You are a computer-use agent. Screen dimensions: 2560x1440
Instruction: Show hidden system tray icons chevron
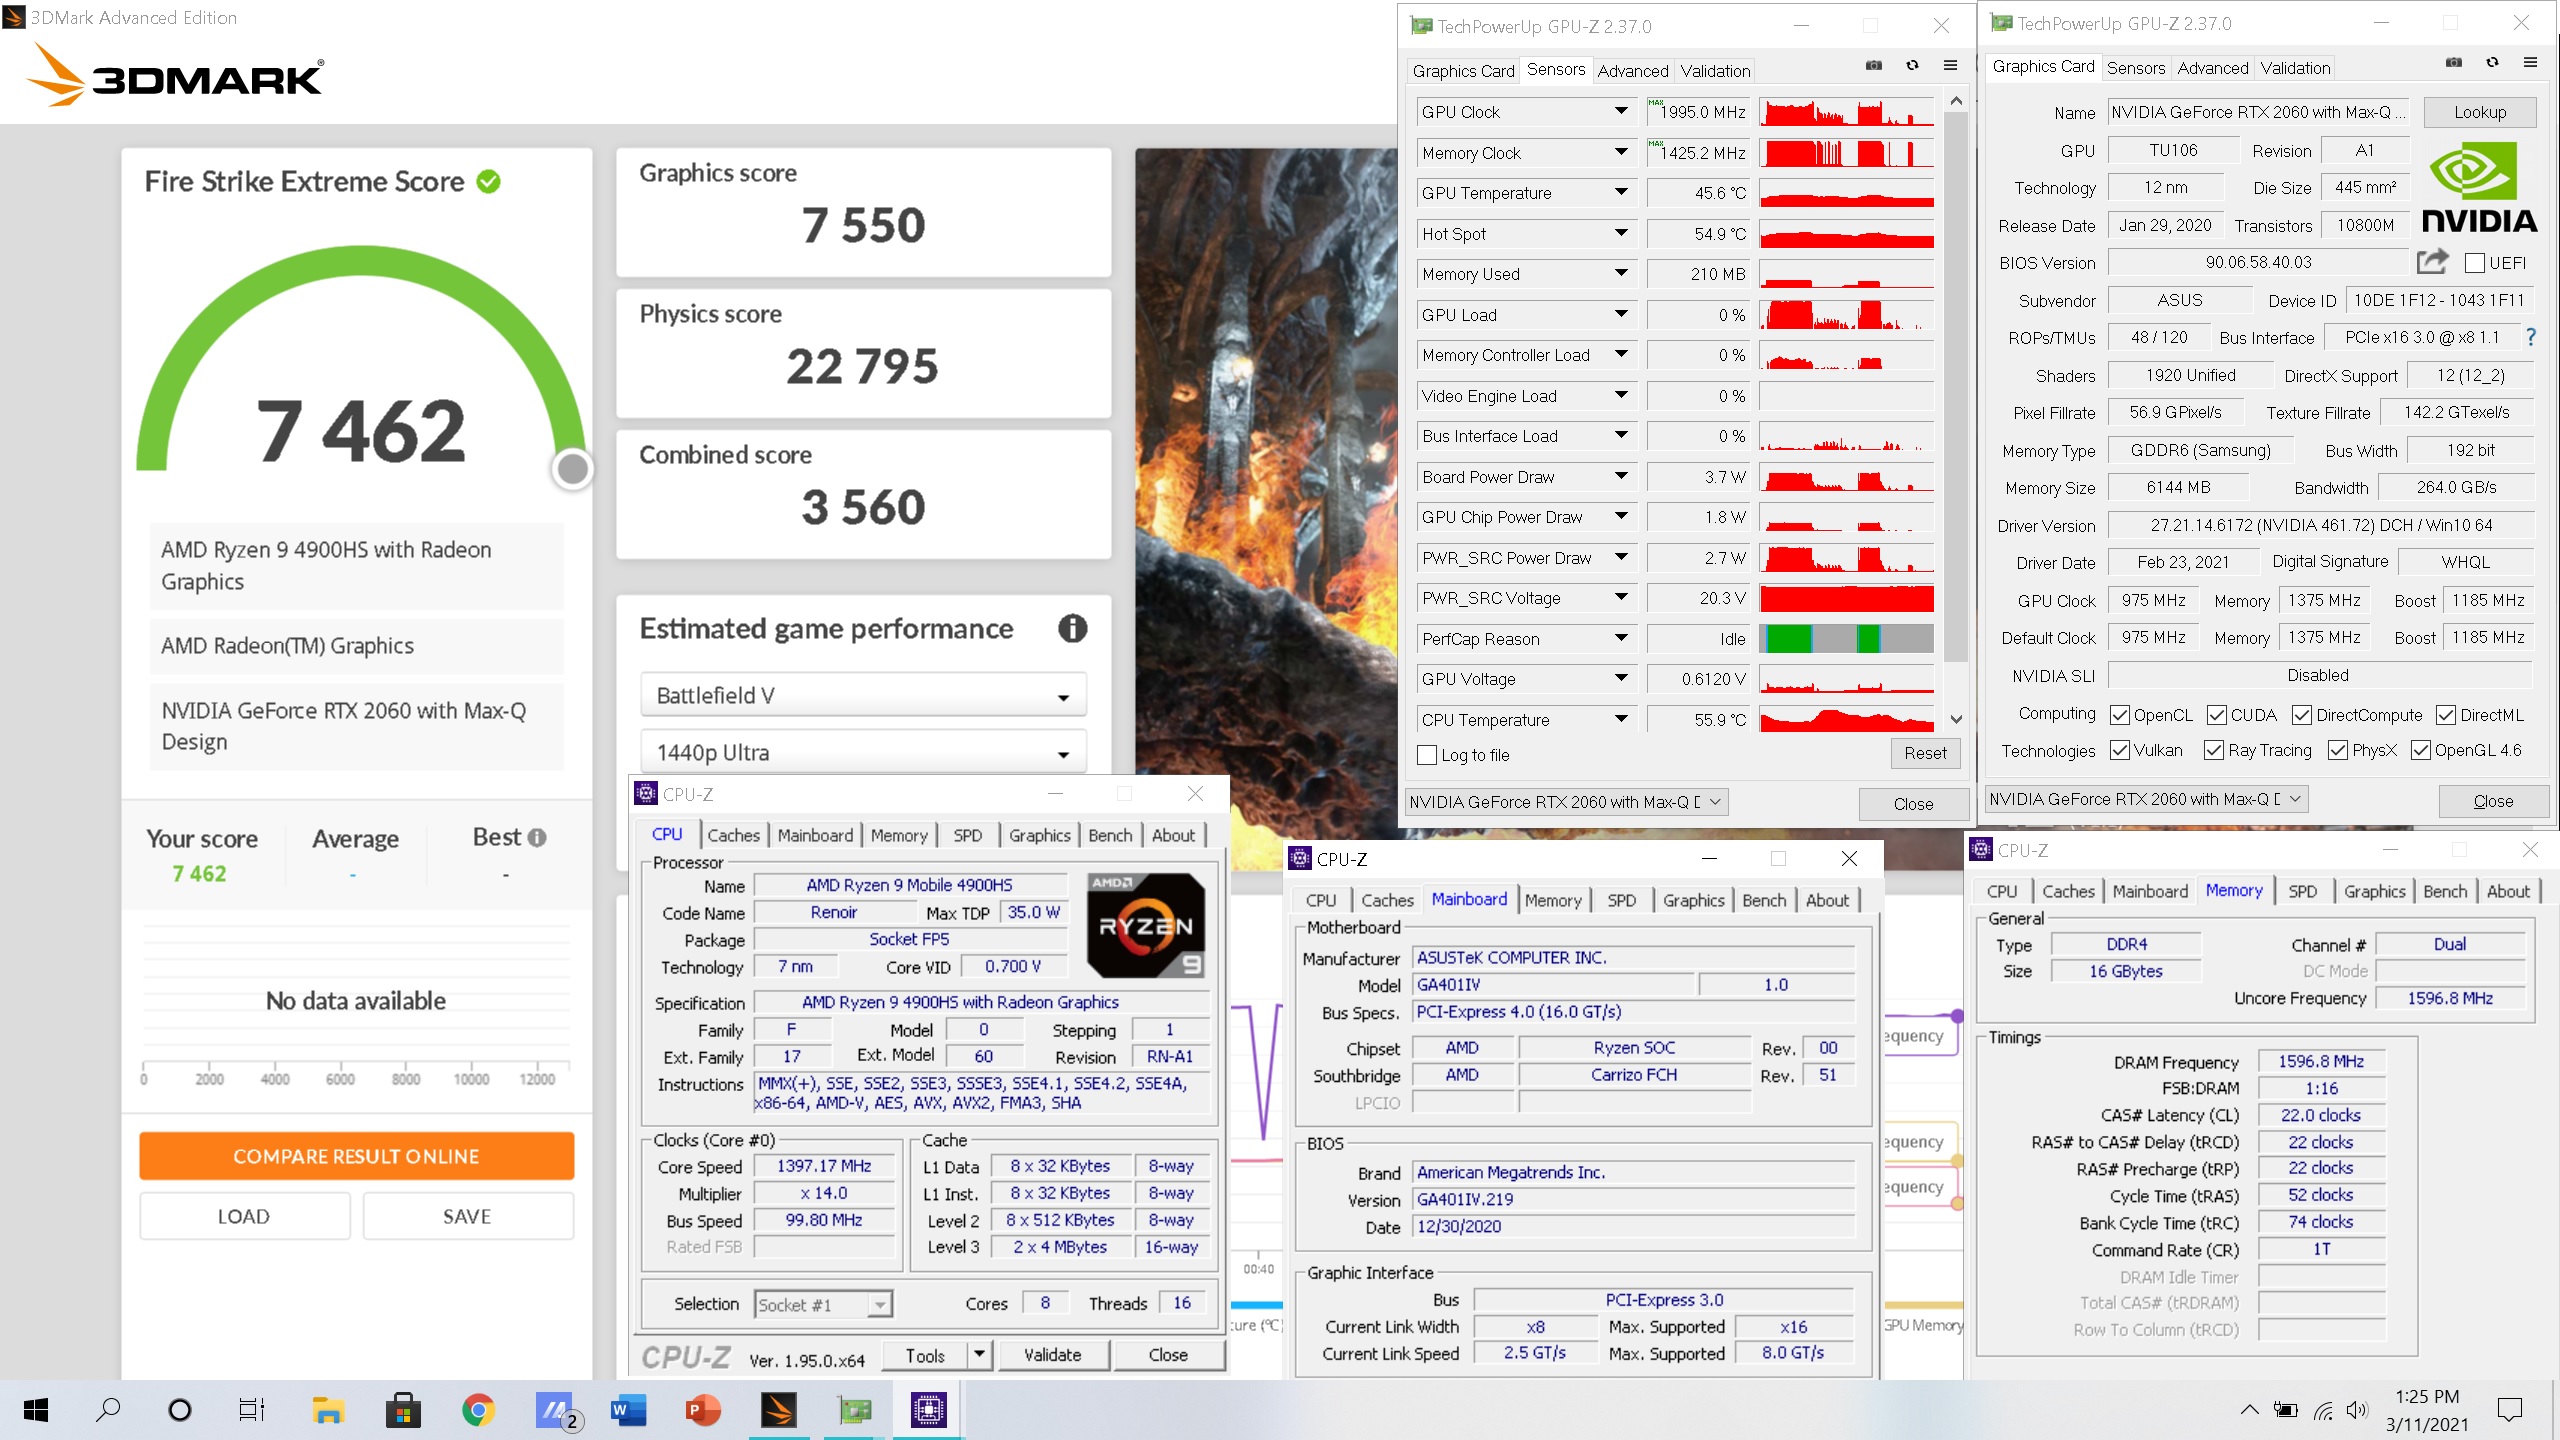coord(2249,1410)
